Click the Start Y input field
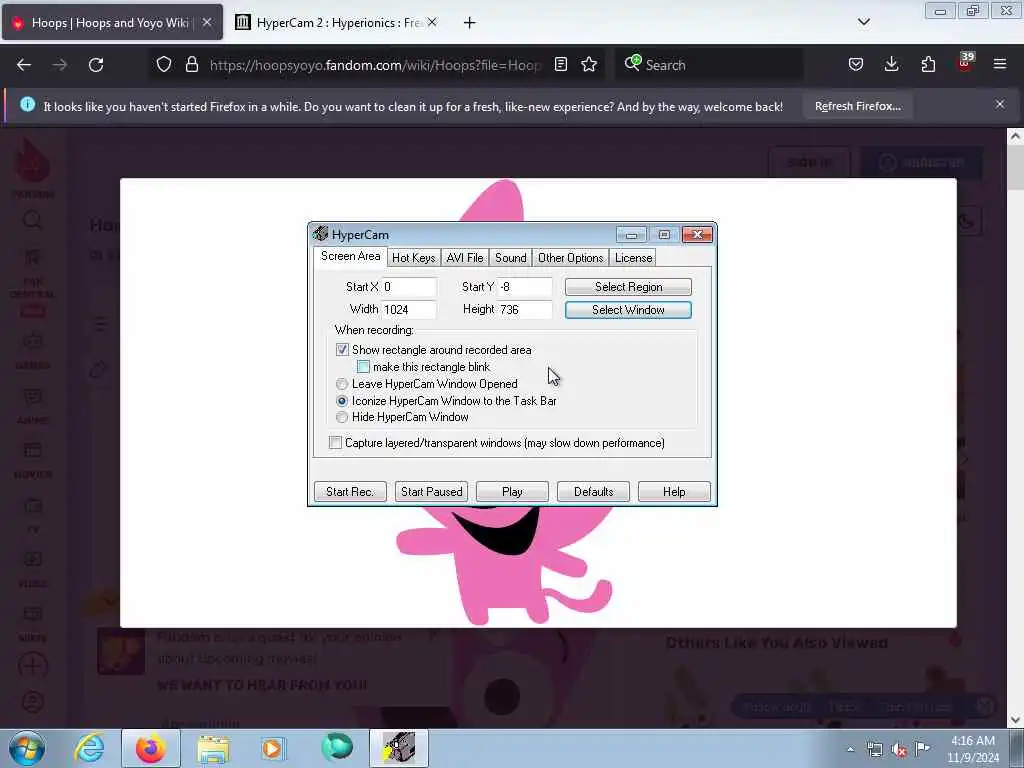The height and width of the screenshot is (768, 1024). tap(524, 287)
